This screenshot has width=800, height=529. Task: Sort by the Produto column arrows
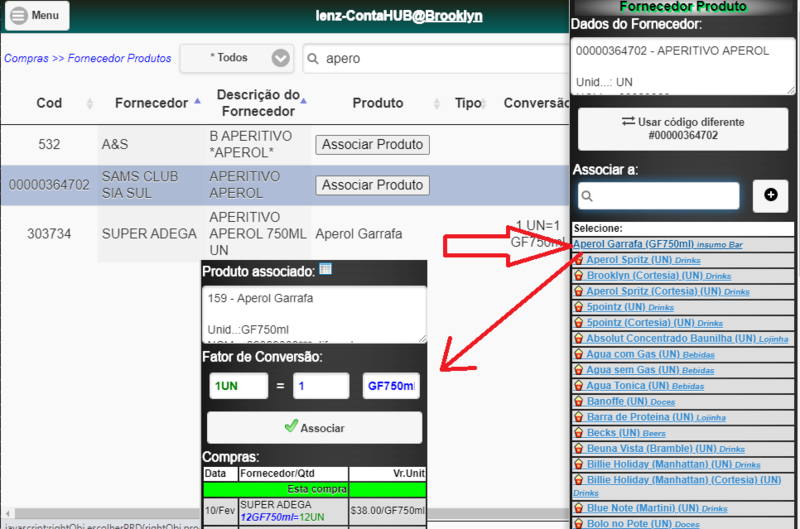(437, 104)
